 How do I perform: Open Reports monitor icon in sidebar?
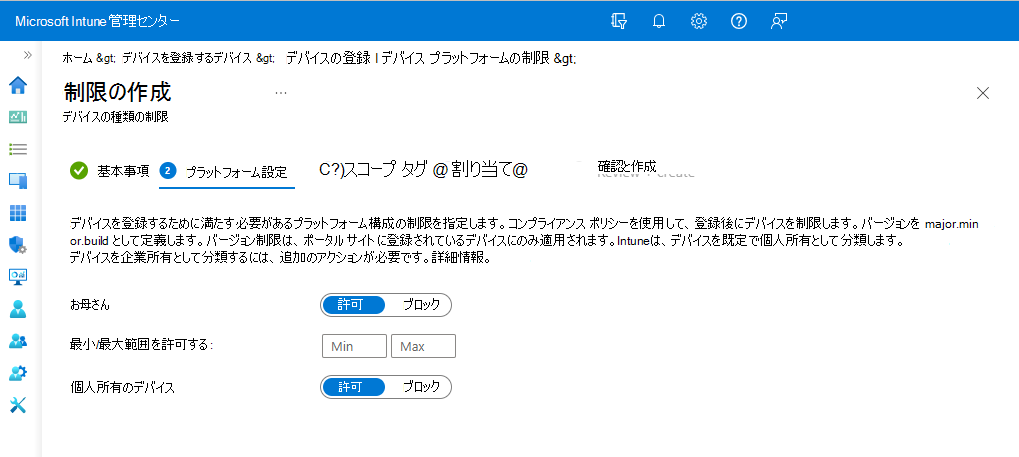pos(18,277)
